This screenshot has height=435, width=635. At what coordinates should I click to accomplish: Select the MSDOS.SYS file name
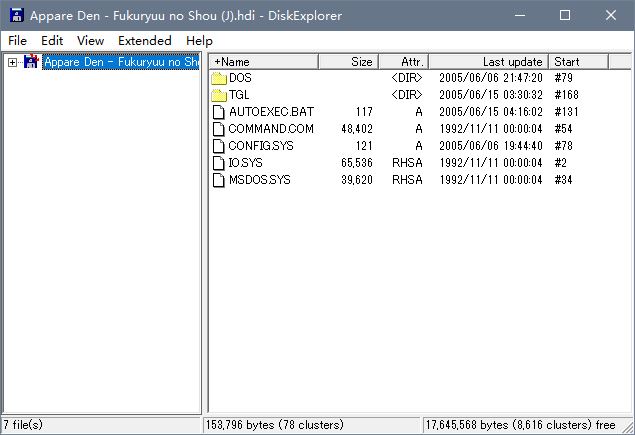(260, 180)
